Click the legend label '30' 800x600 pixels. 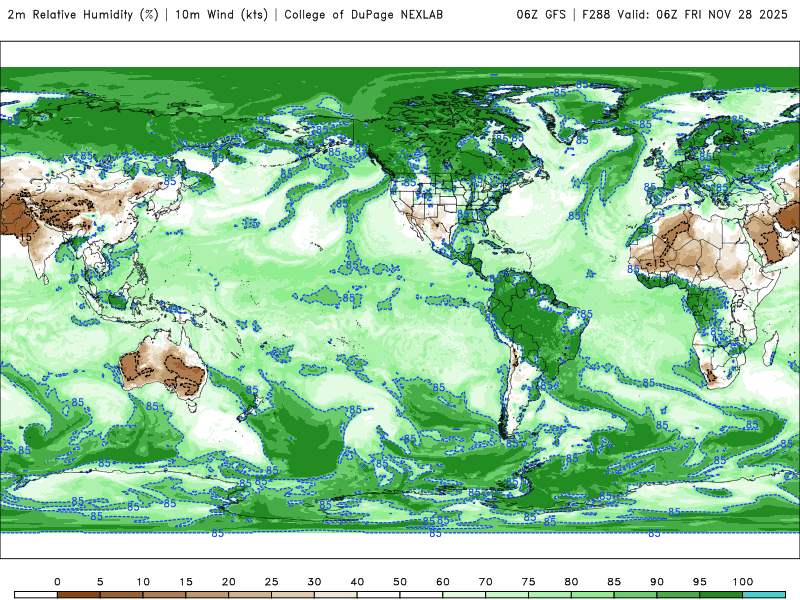coord(314,582)
